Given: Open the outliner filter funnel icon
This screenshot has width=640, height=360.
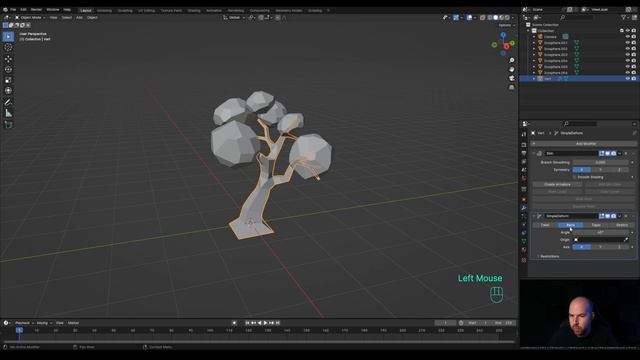Looking at the screenshot, I should 624,18.
